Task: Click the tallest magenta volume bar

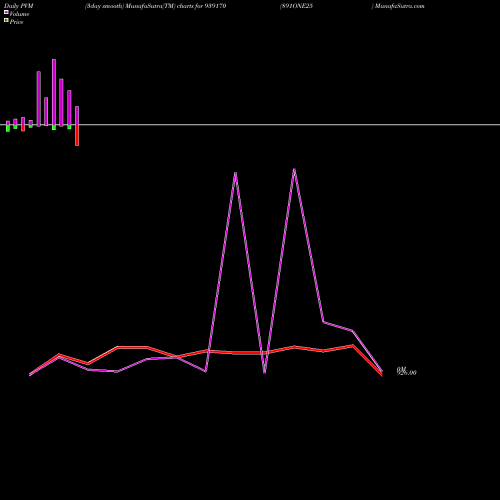Action: [x=54, y=92]
